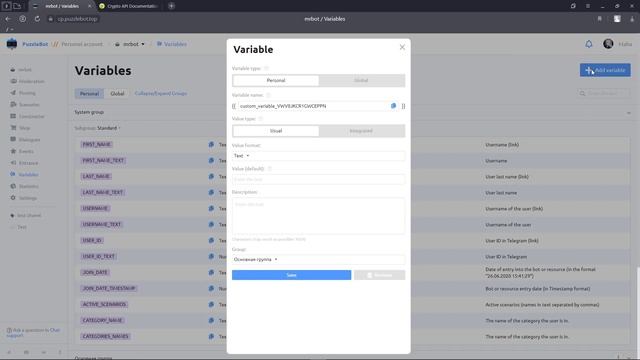
Task: Click Add variable button
Action: [605, 70]
